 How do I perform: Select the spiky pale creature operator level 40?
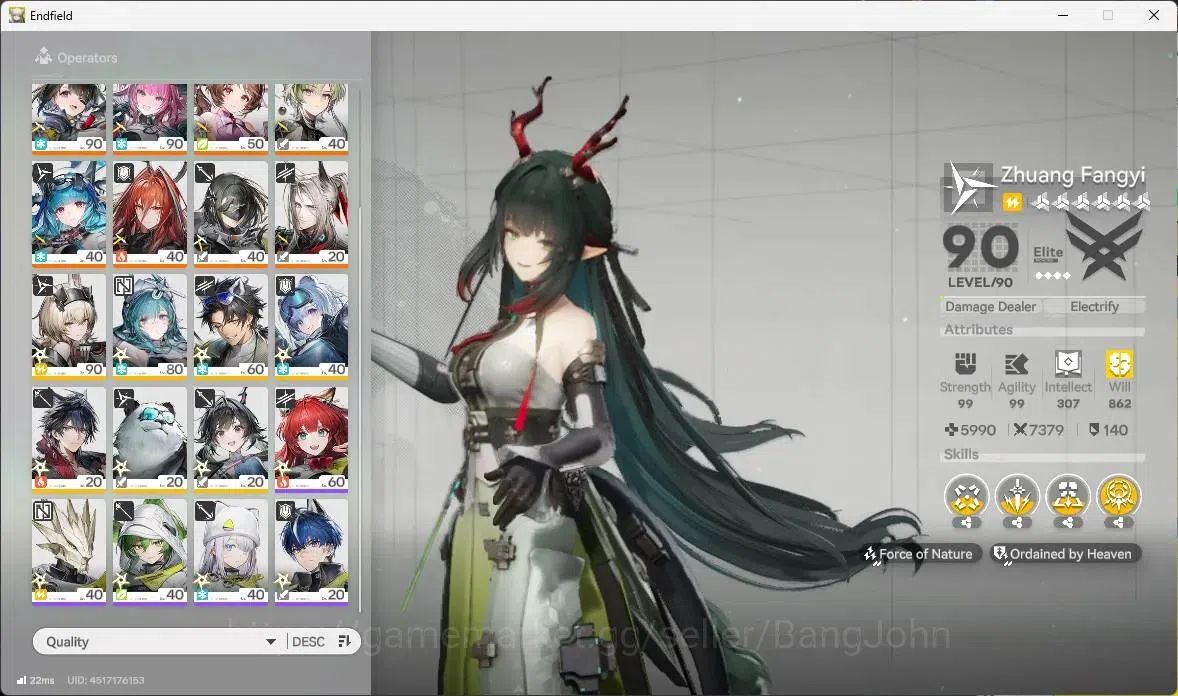click(68, 552)
